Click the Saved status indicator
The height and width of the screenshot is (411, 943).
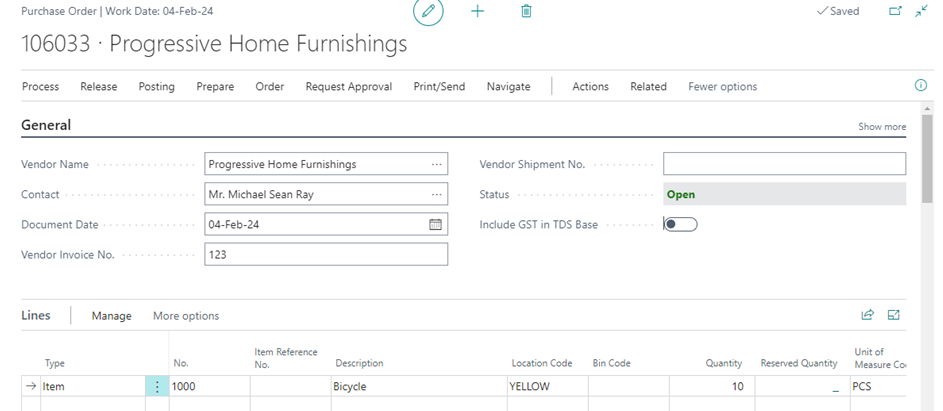838,11
